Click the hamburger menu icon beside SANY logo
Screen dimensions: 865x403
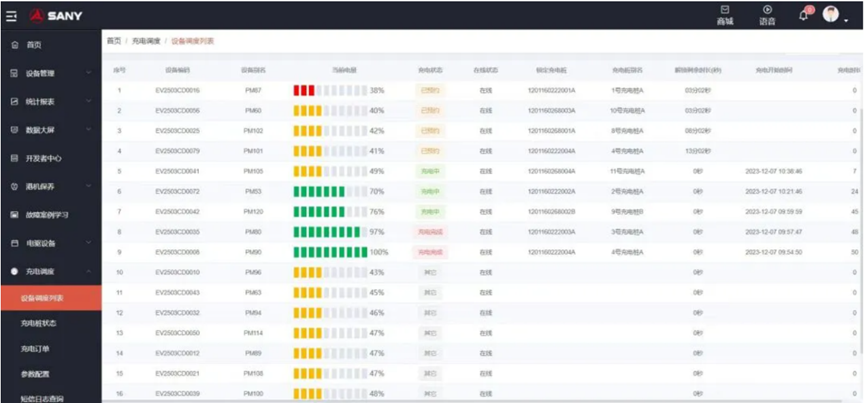[11, 16]
